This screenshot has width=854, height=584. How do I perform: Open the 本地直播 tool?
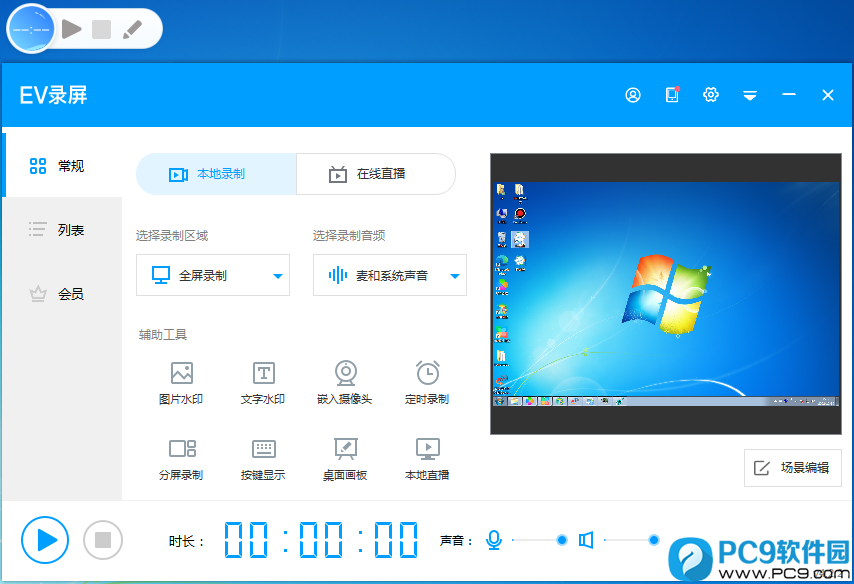(428, 459)
